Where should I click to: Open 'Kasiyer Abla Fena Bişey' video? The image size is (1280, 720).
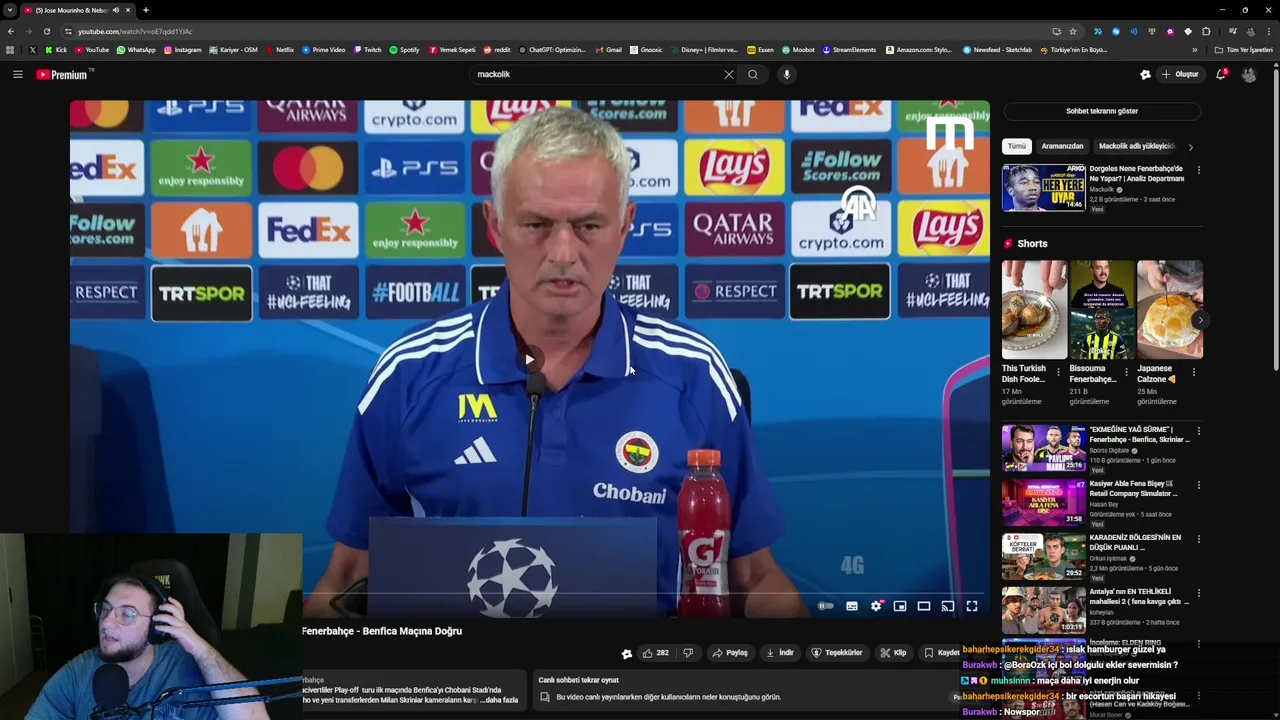tap(1043, 502)
